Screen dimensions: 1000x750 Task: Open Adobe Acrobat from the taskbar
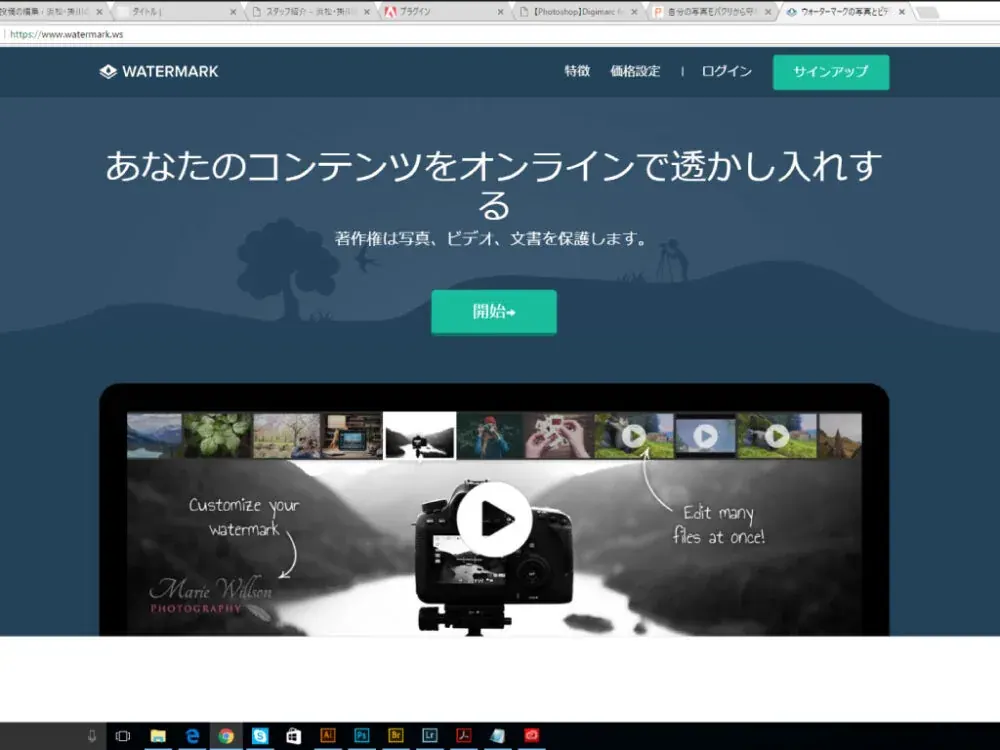pyautogui.click(x=464, y=735)
